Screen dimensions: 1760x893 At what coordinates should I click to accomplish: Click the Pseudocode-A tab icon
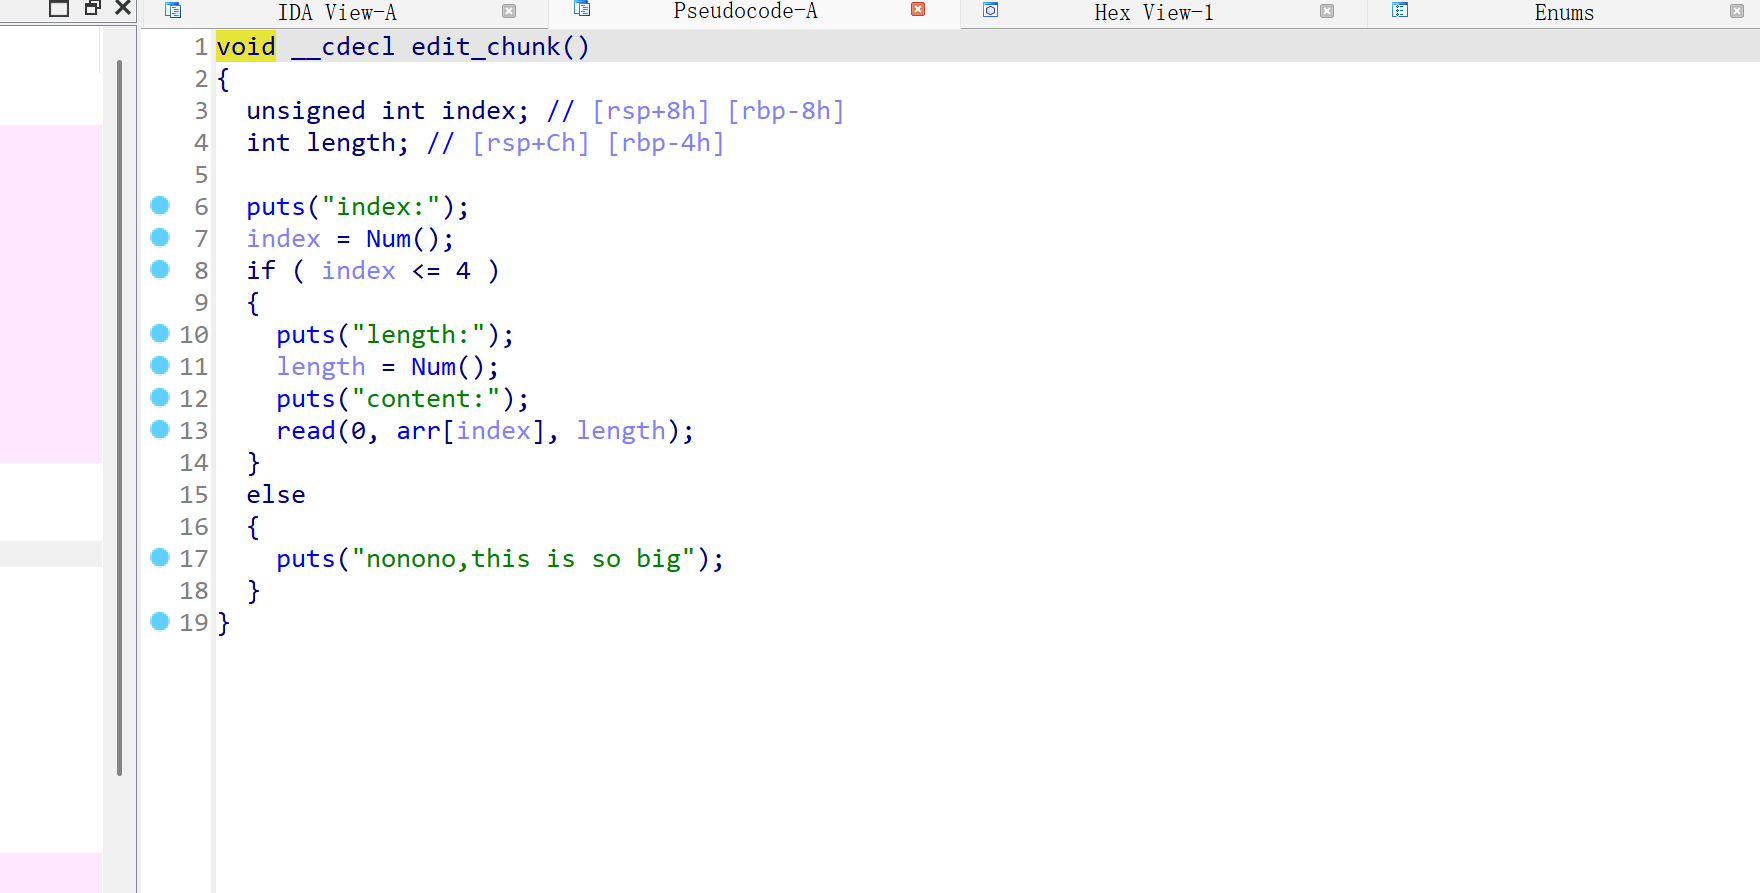(x=582, y=10)
